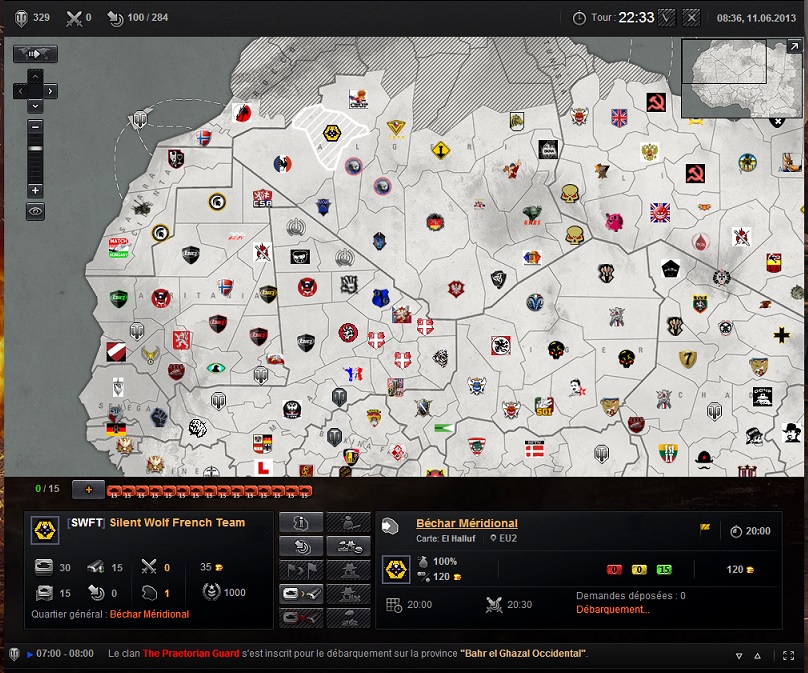Click the MATCH Hungary clan emblem
This screenshot has width=808, height=673.
tap(118, 248)
